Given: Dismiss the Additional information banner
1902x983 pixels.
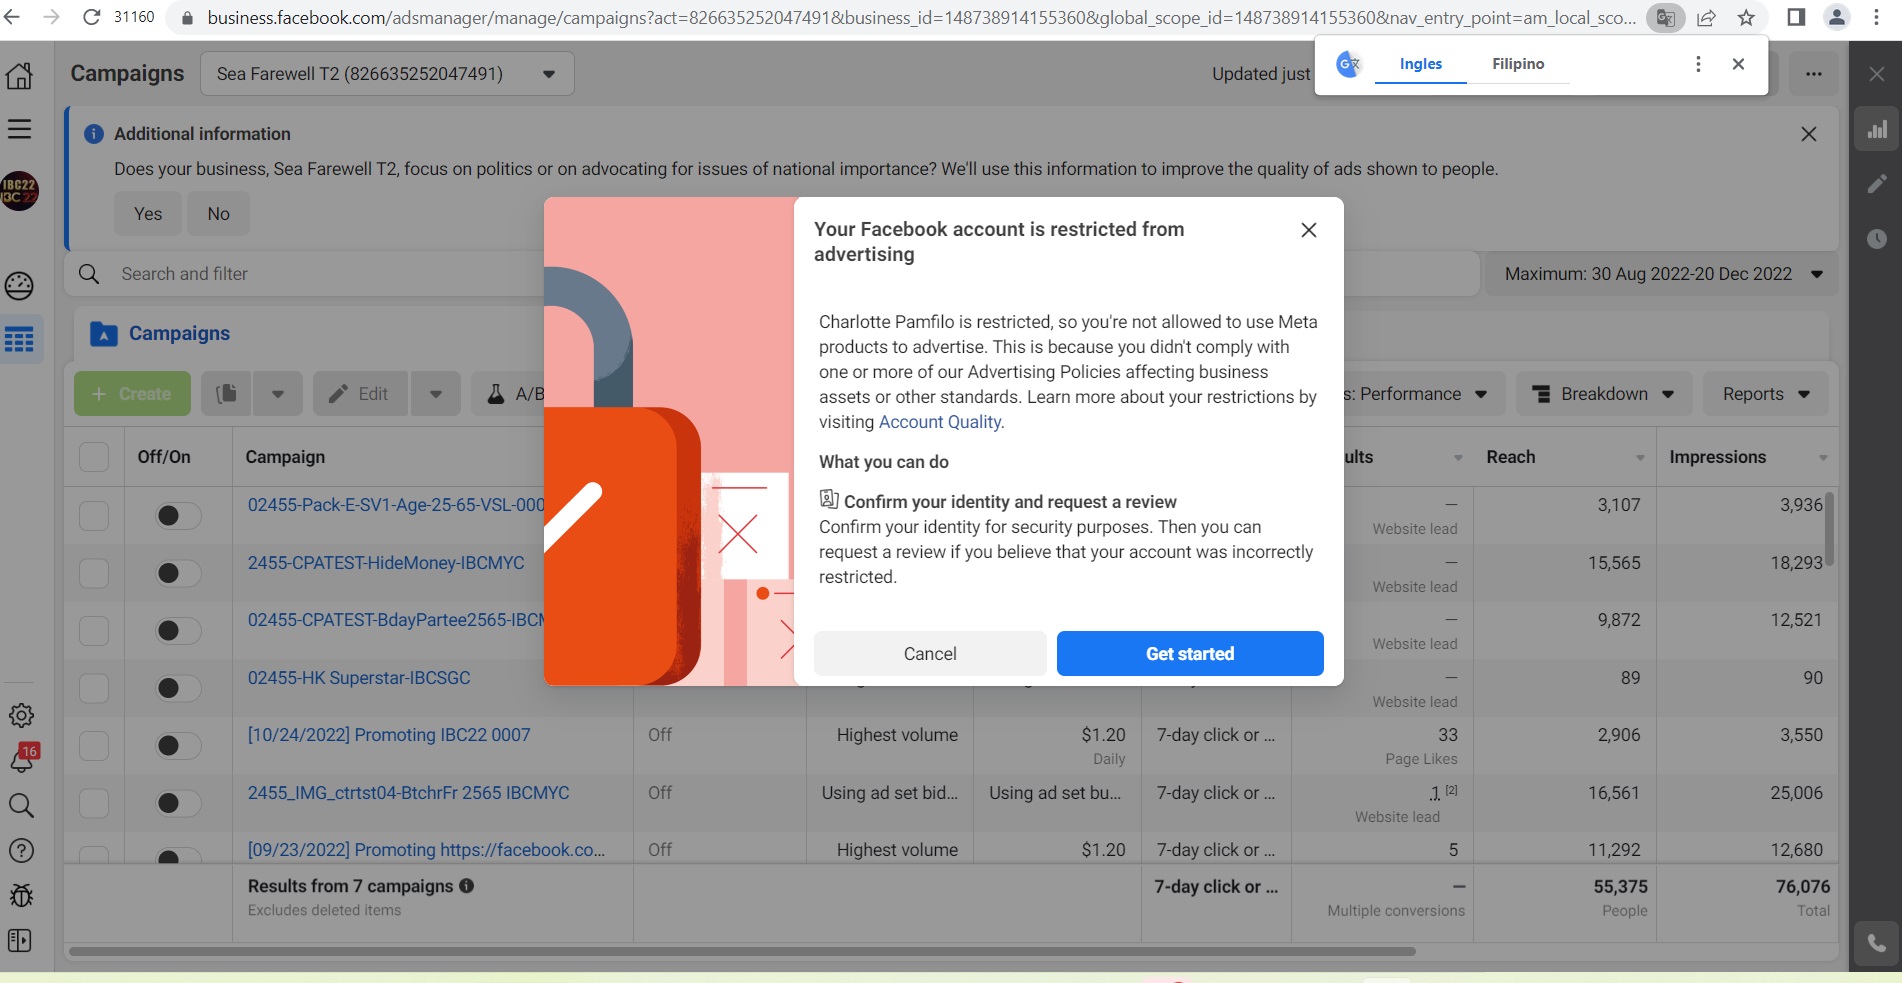Looking at the screenshot, I should click(1808, 134).
